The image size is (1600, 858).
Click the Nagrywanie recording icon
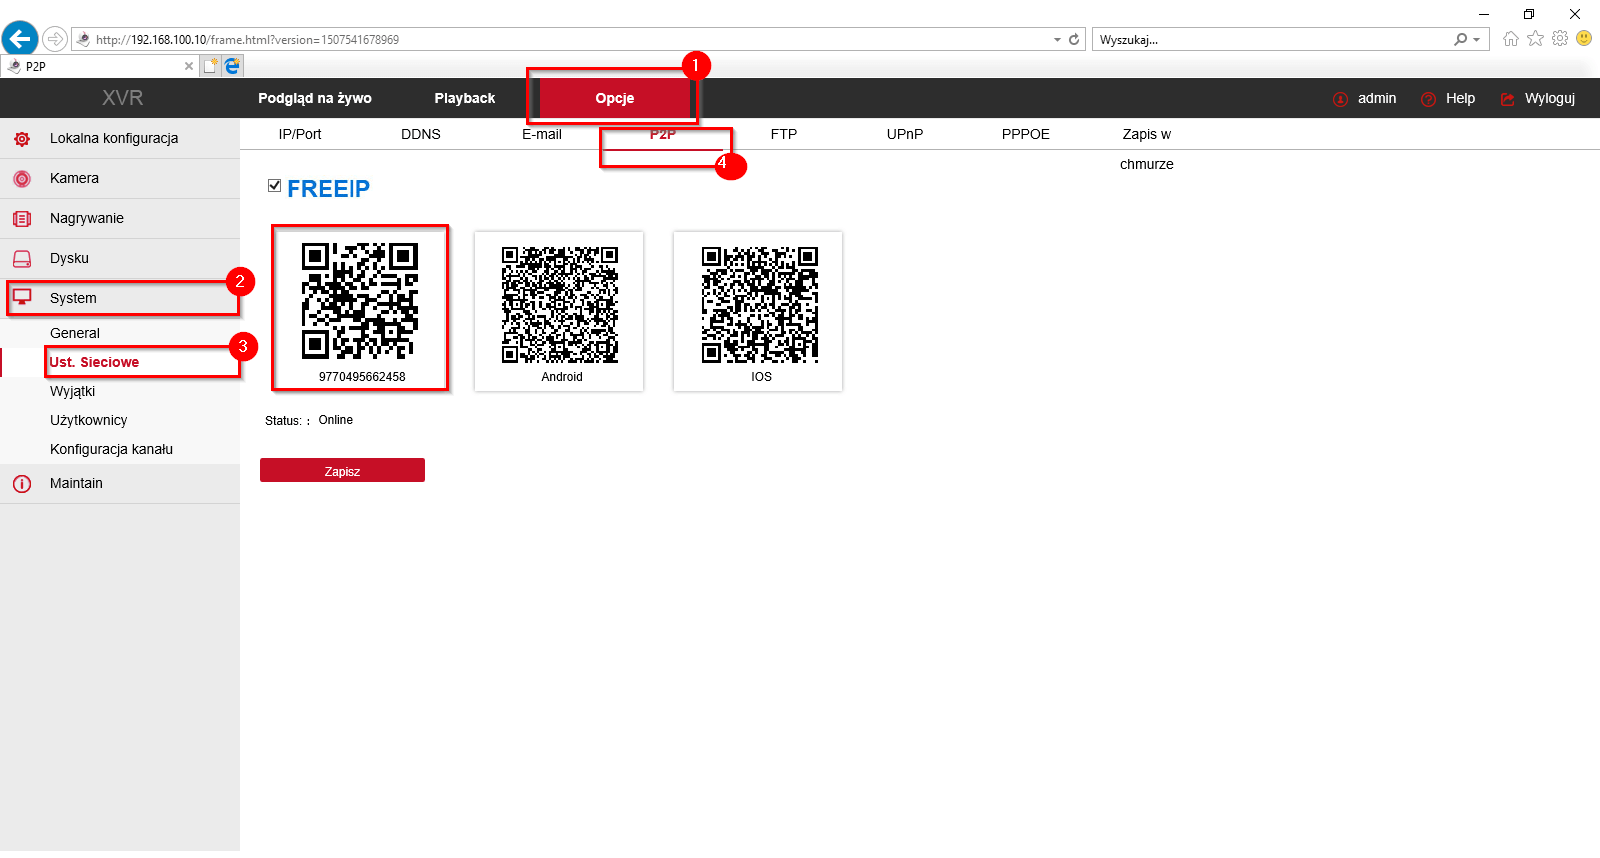click(x=22, y=219)
